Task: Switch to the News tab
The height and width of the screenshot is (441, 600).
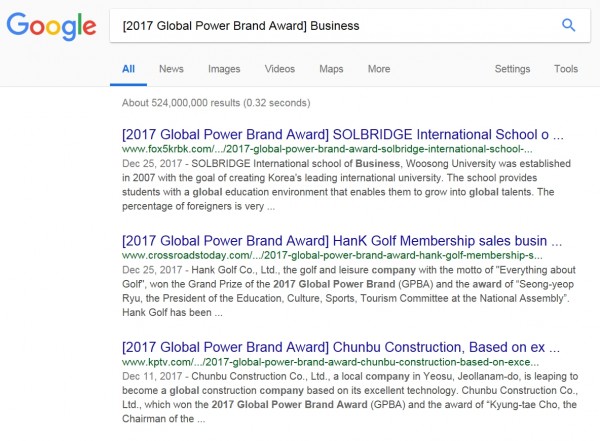Action: click(171, 69)
